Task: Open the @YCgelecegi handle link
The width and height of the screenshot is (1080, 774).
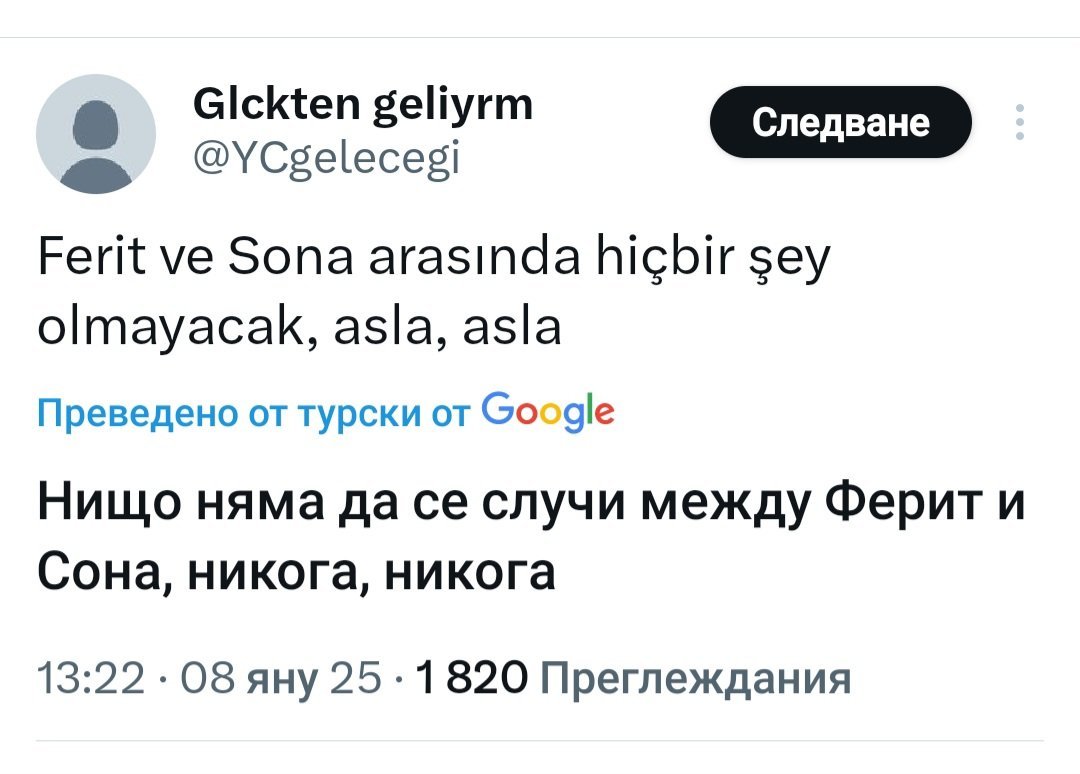Action: click(324, 157)
